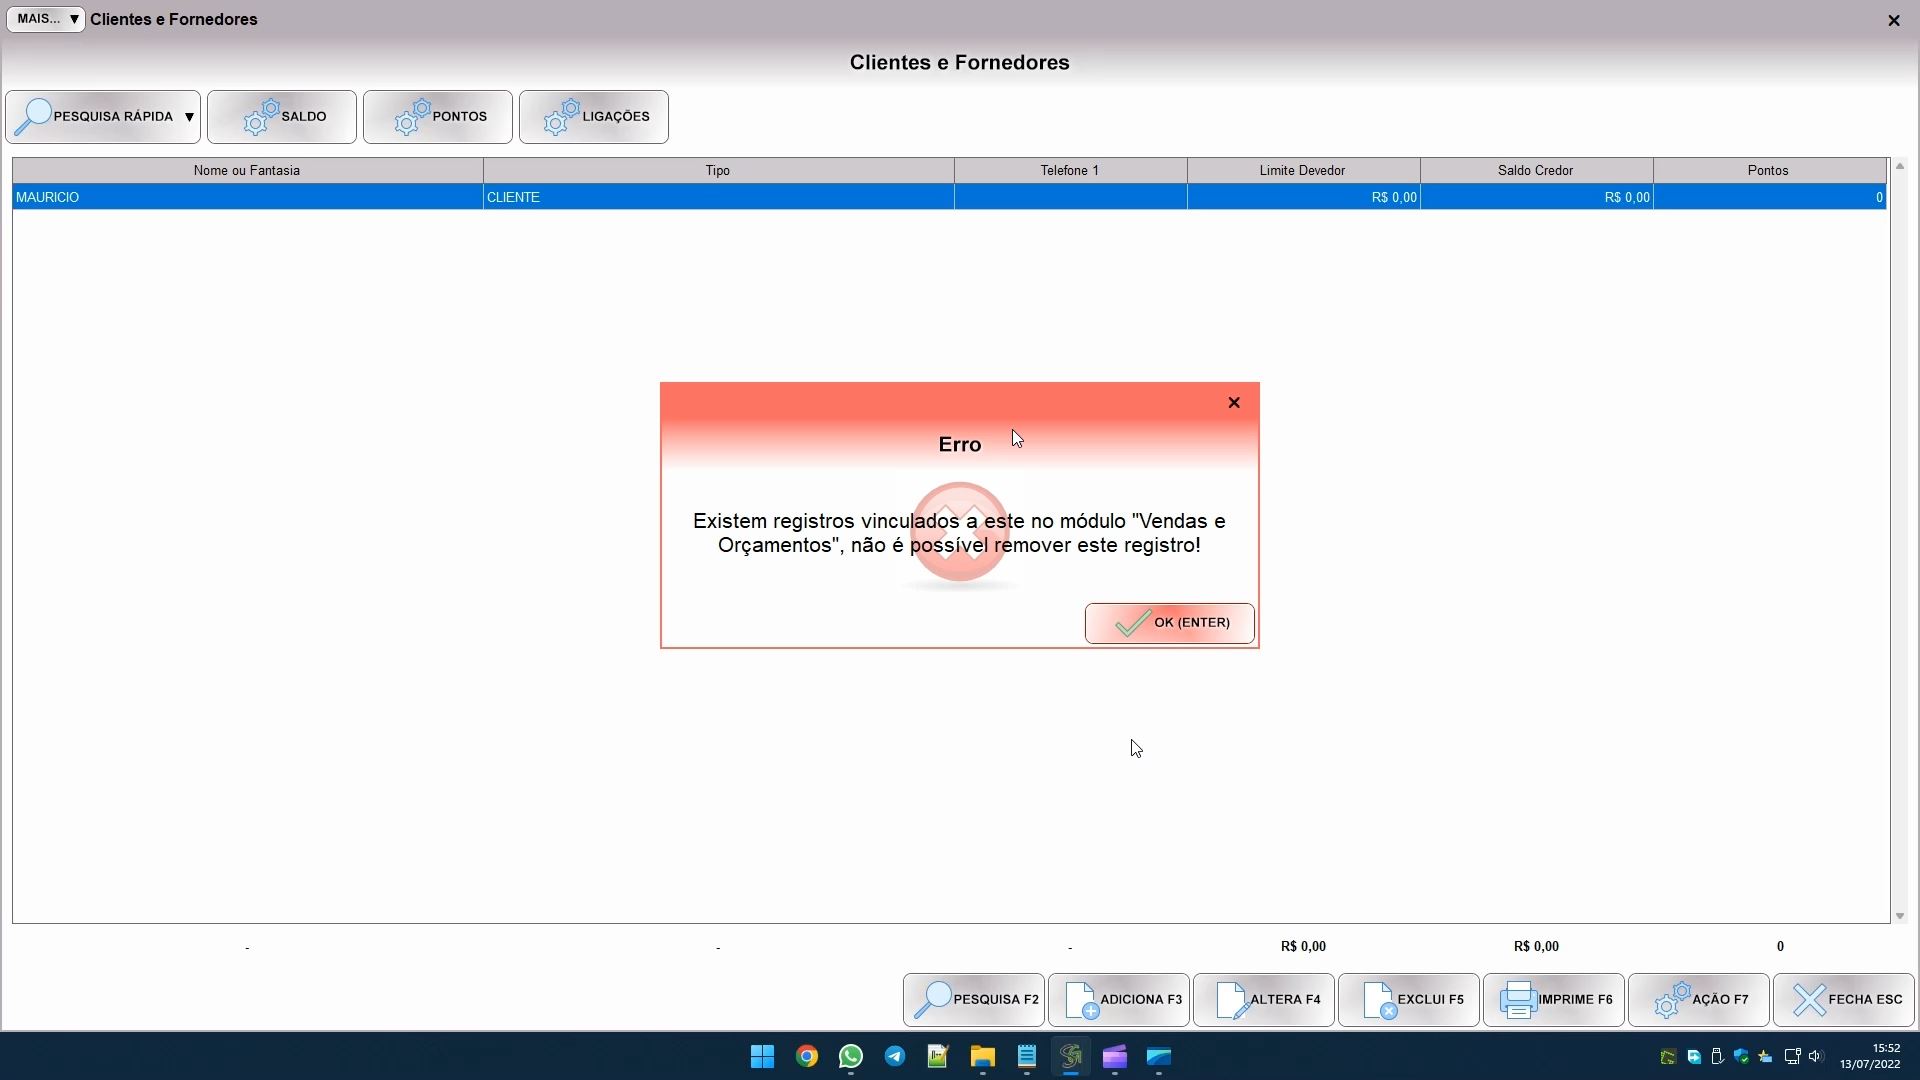Open the LIGAÇÕES gear button

[594, 117]
